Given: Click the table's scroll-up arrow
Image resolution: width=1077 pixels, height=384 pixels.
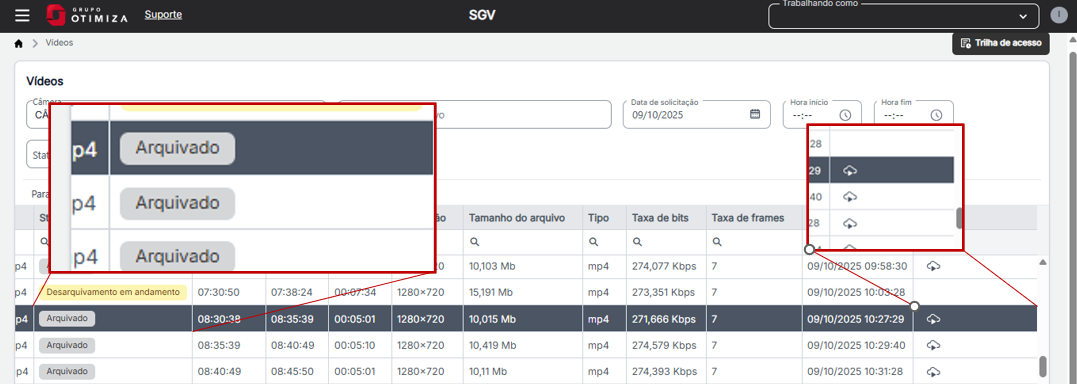Looking at the screenshot, I should pos(1043,262).
